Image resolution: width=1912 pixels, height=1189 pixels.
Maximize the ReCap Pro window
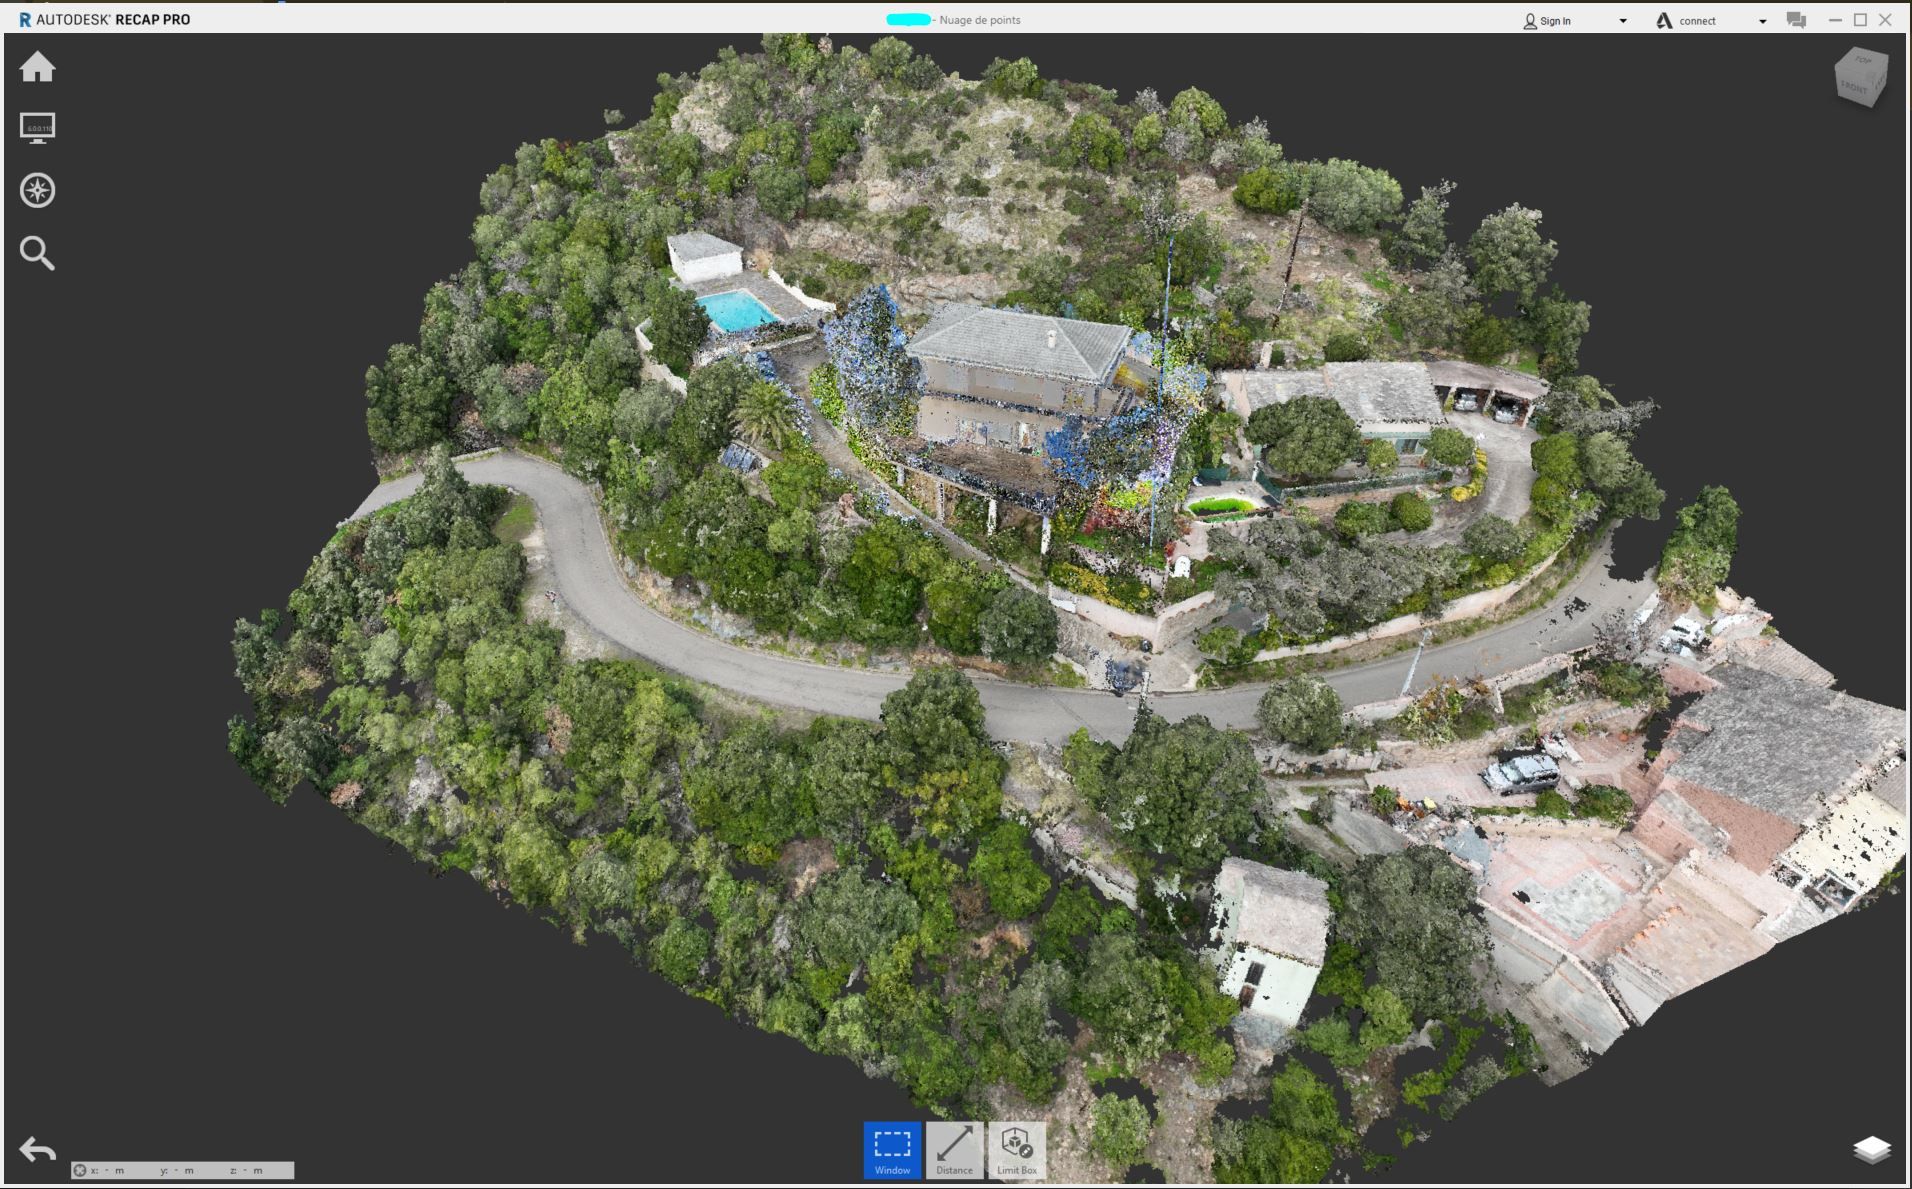click(1860, 20)
